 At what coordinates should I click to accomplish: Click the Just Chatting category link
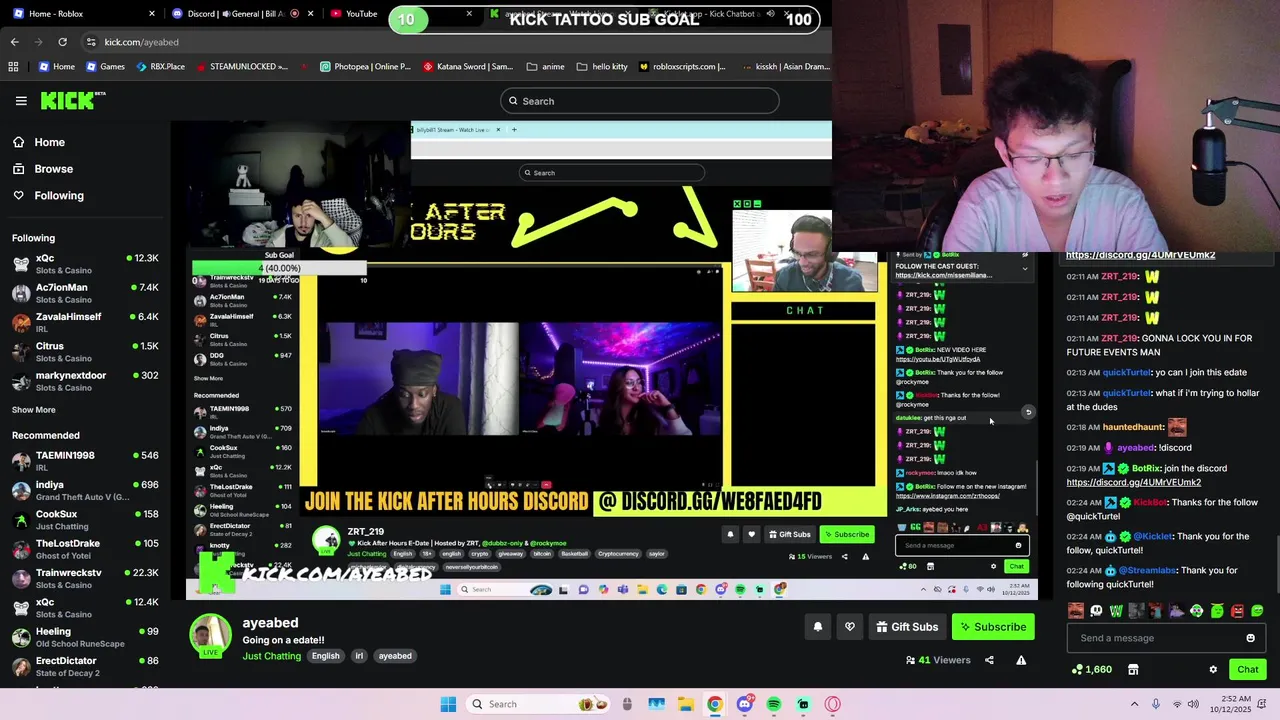coord(271,656)
